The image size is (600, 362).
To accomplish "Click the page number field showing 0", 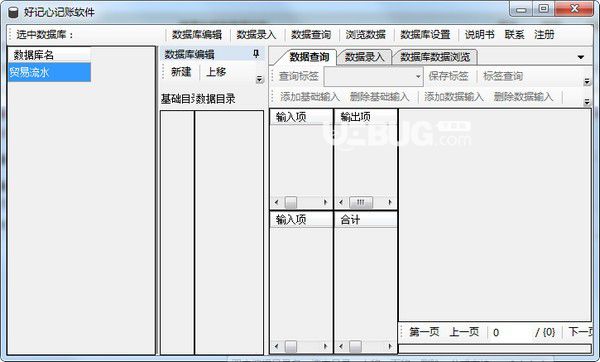I will [x=511, y=333].
